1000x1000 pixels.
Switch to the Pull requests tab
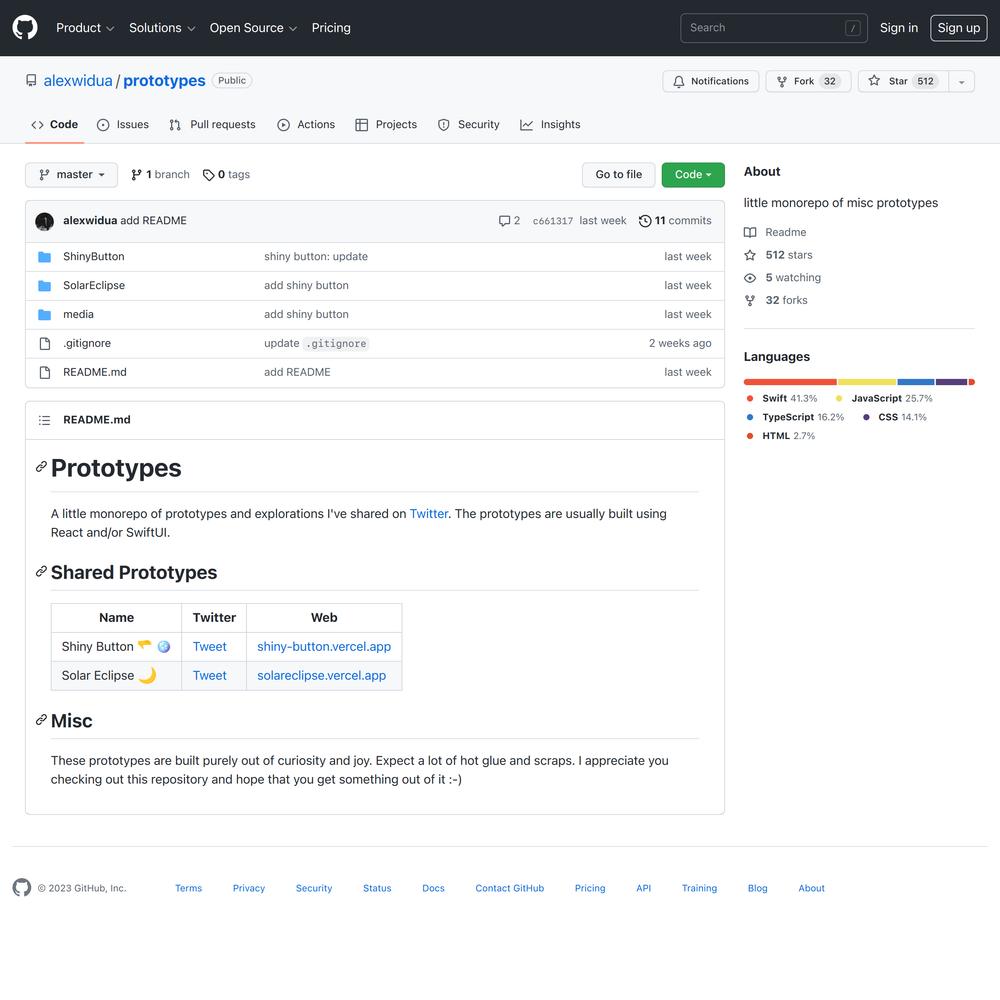pos(212,125)
